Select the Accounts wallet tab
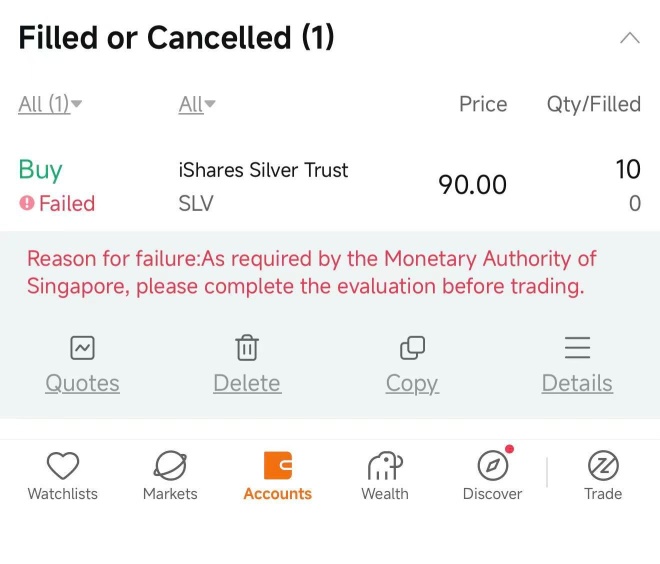The width and height of the screenshot is (660, 564). click(278, 476)
